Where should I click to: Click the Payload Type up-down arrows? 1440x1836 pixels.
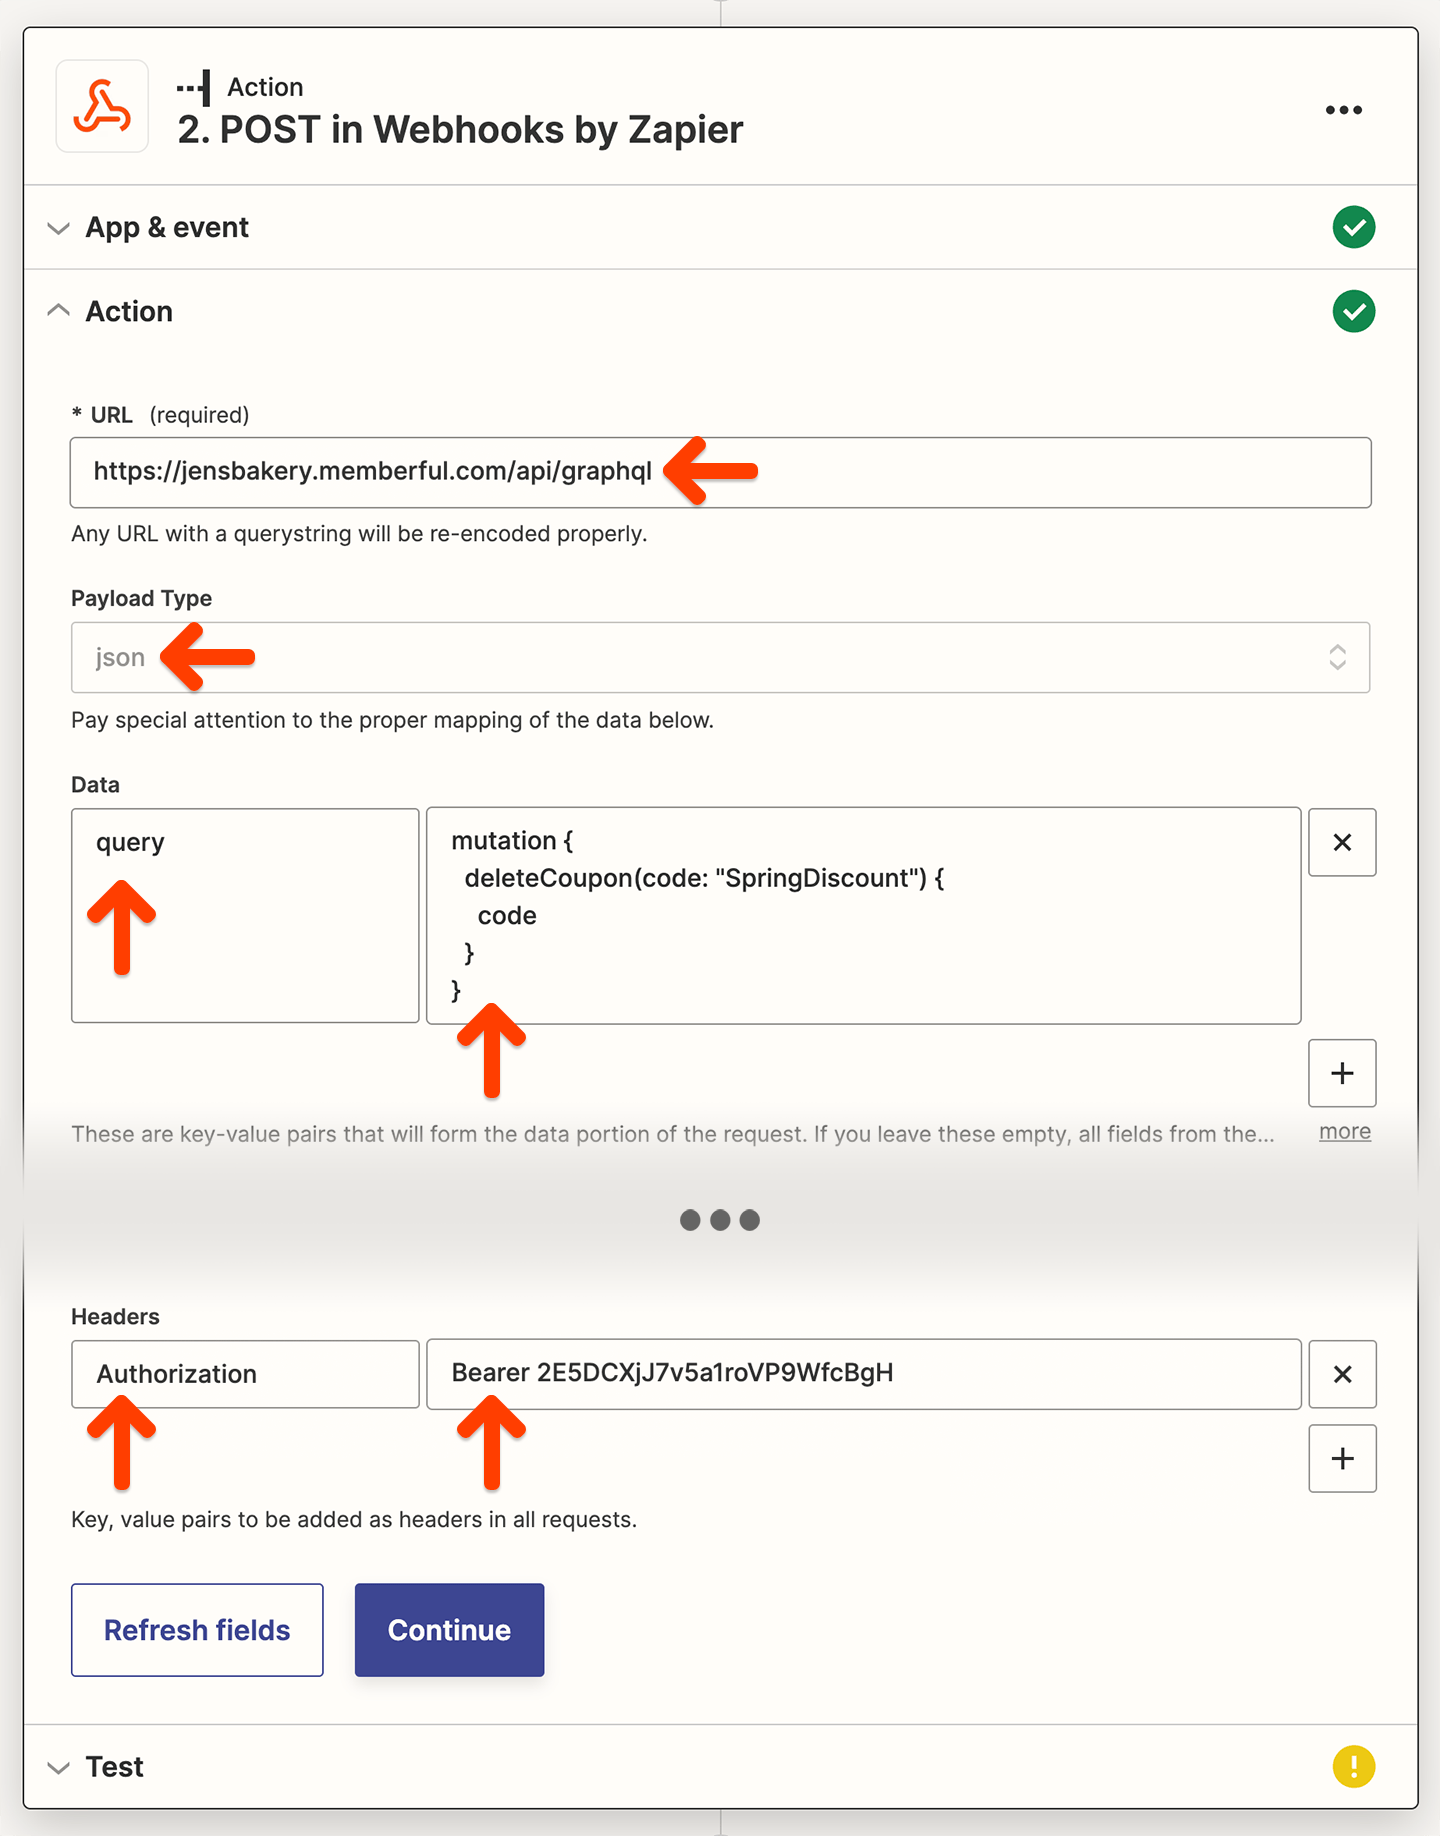[1337, 657]
